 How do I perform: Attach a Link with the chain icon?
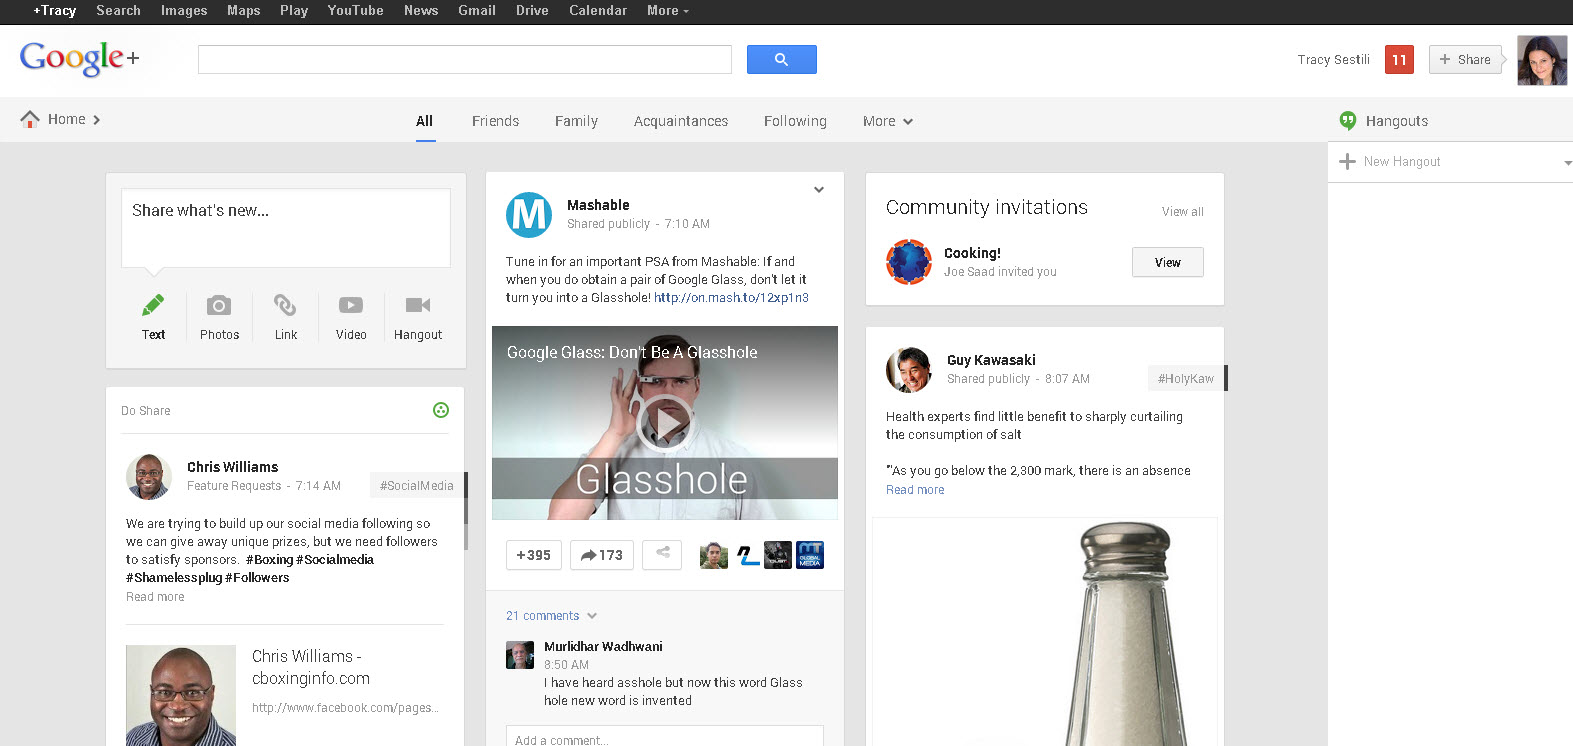[x=285, y=305]
